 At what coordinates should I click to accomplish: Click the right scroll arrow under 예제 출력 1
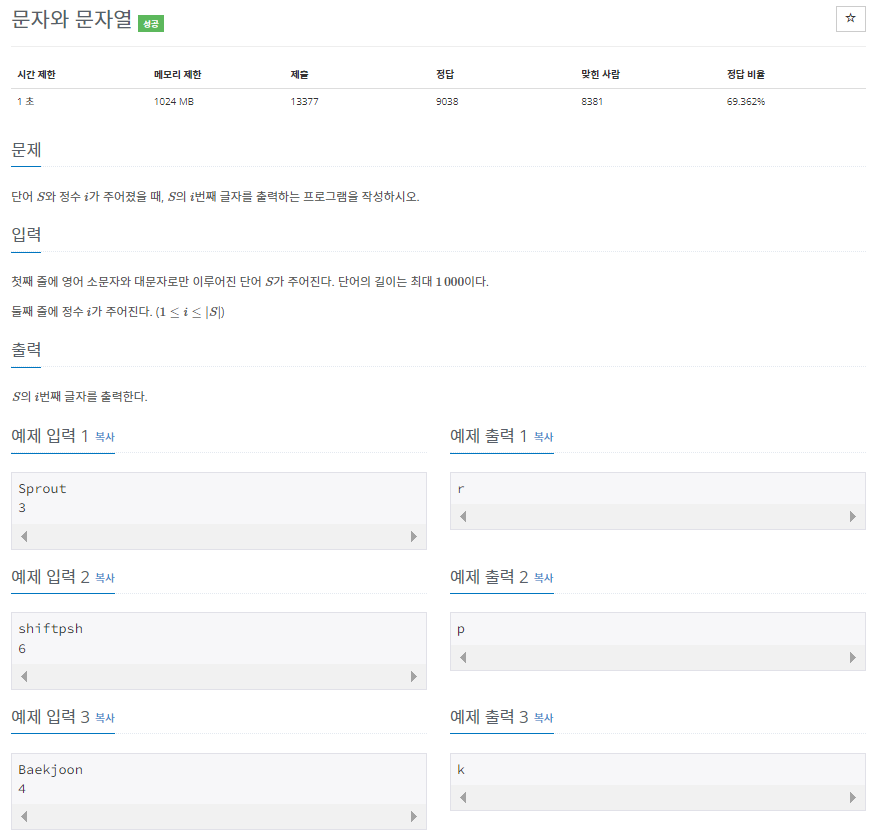853,516
